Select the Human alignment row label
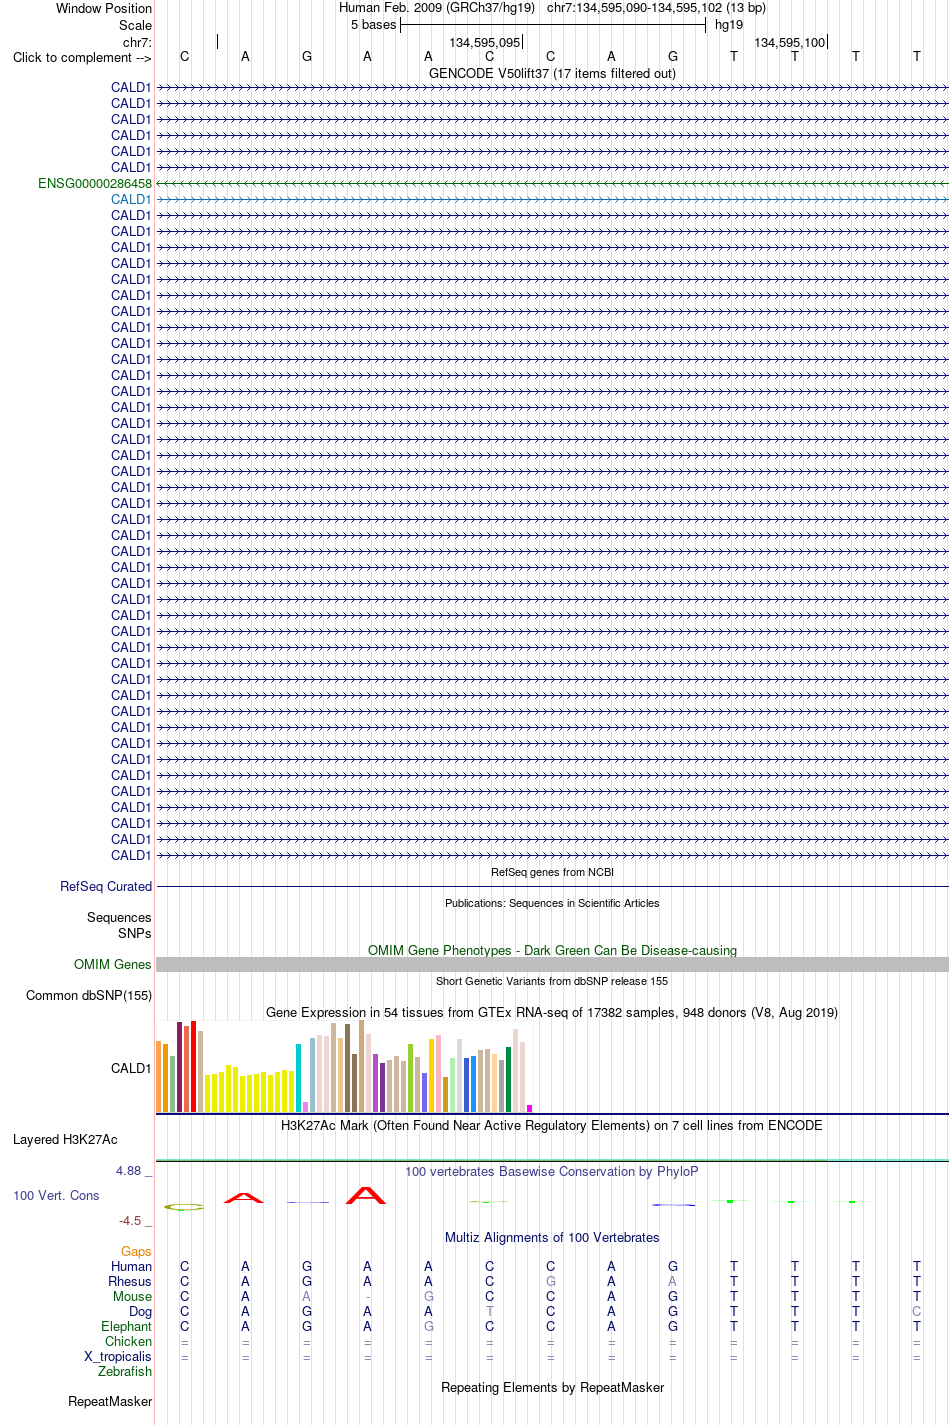Viewport: 950px width, 1425px height. pos(131,1266)
